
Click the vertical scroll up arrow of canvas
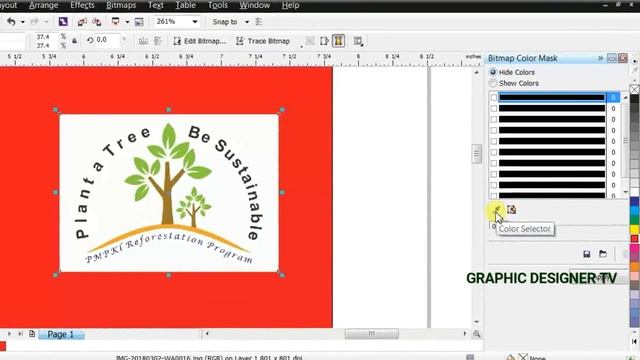click(x=476, y=72)
